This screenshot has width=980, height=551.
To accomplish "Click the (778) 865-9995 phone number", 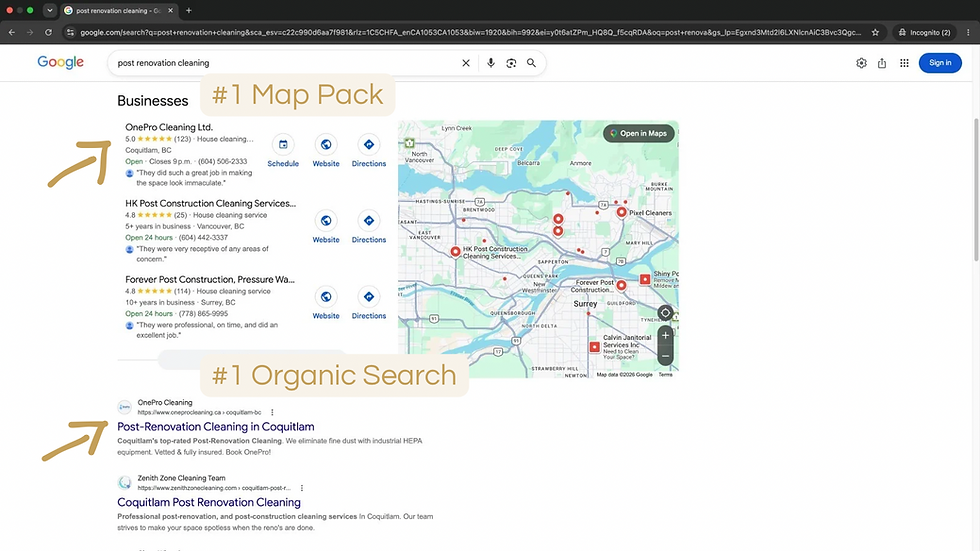I will [x=203, y=314].
